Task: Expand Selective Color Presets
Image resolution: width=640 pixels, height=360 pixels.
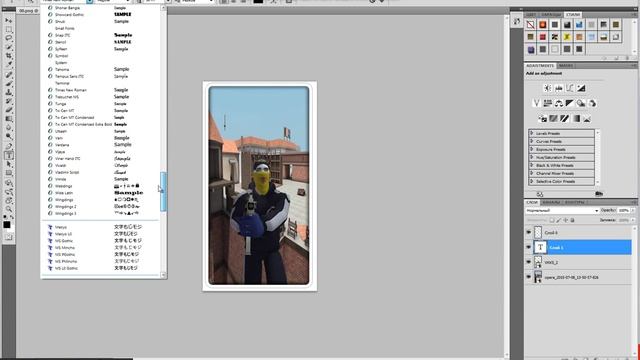Action: (x=532, y=181)
